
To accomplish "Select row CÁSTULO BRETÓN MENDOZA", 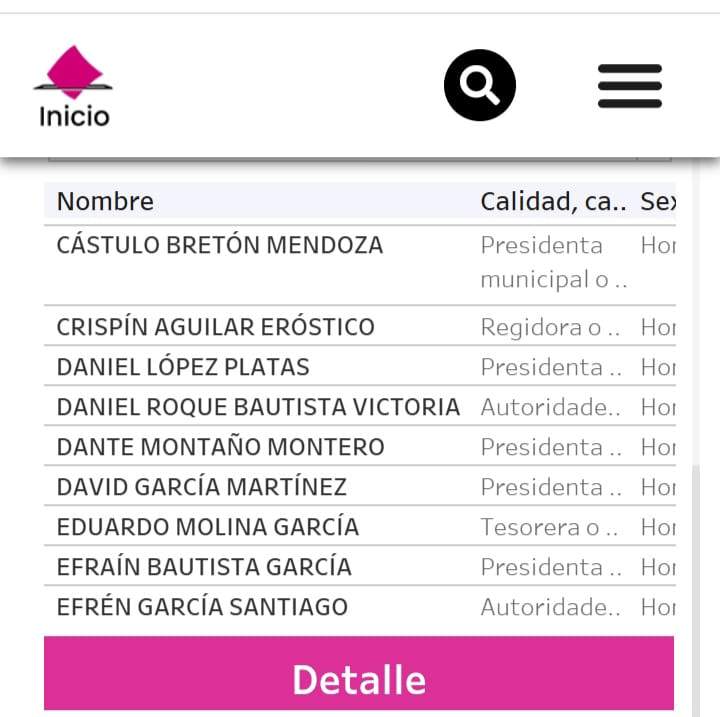I will [220, 245].
